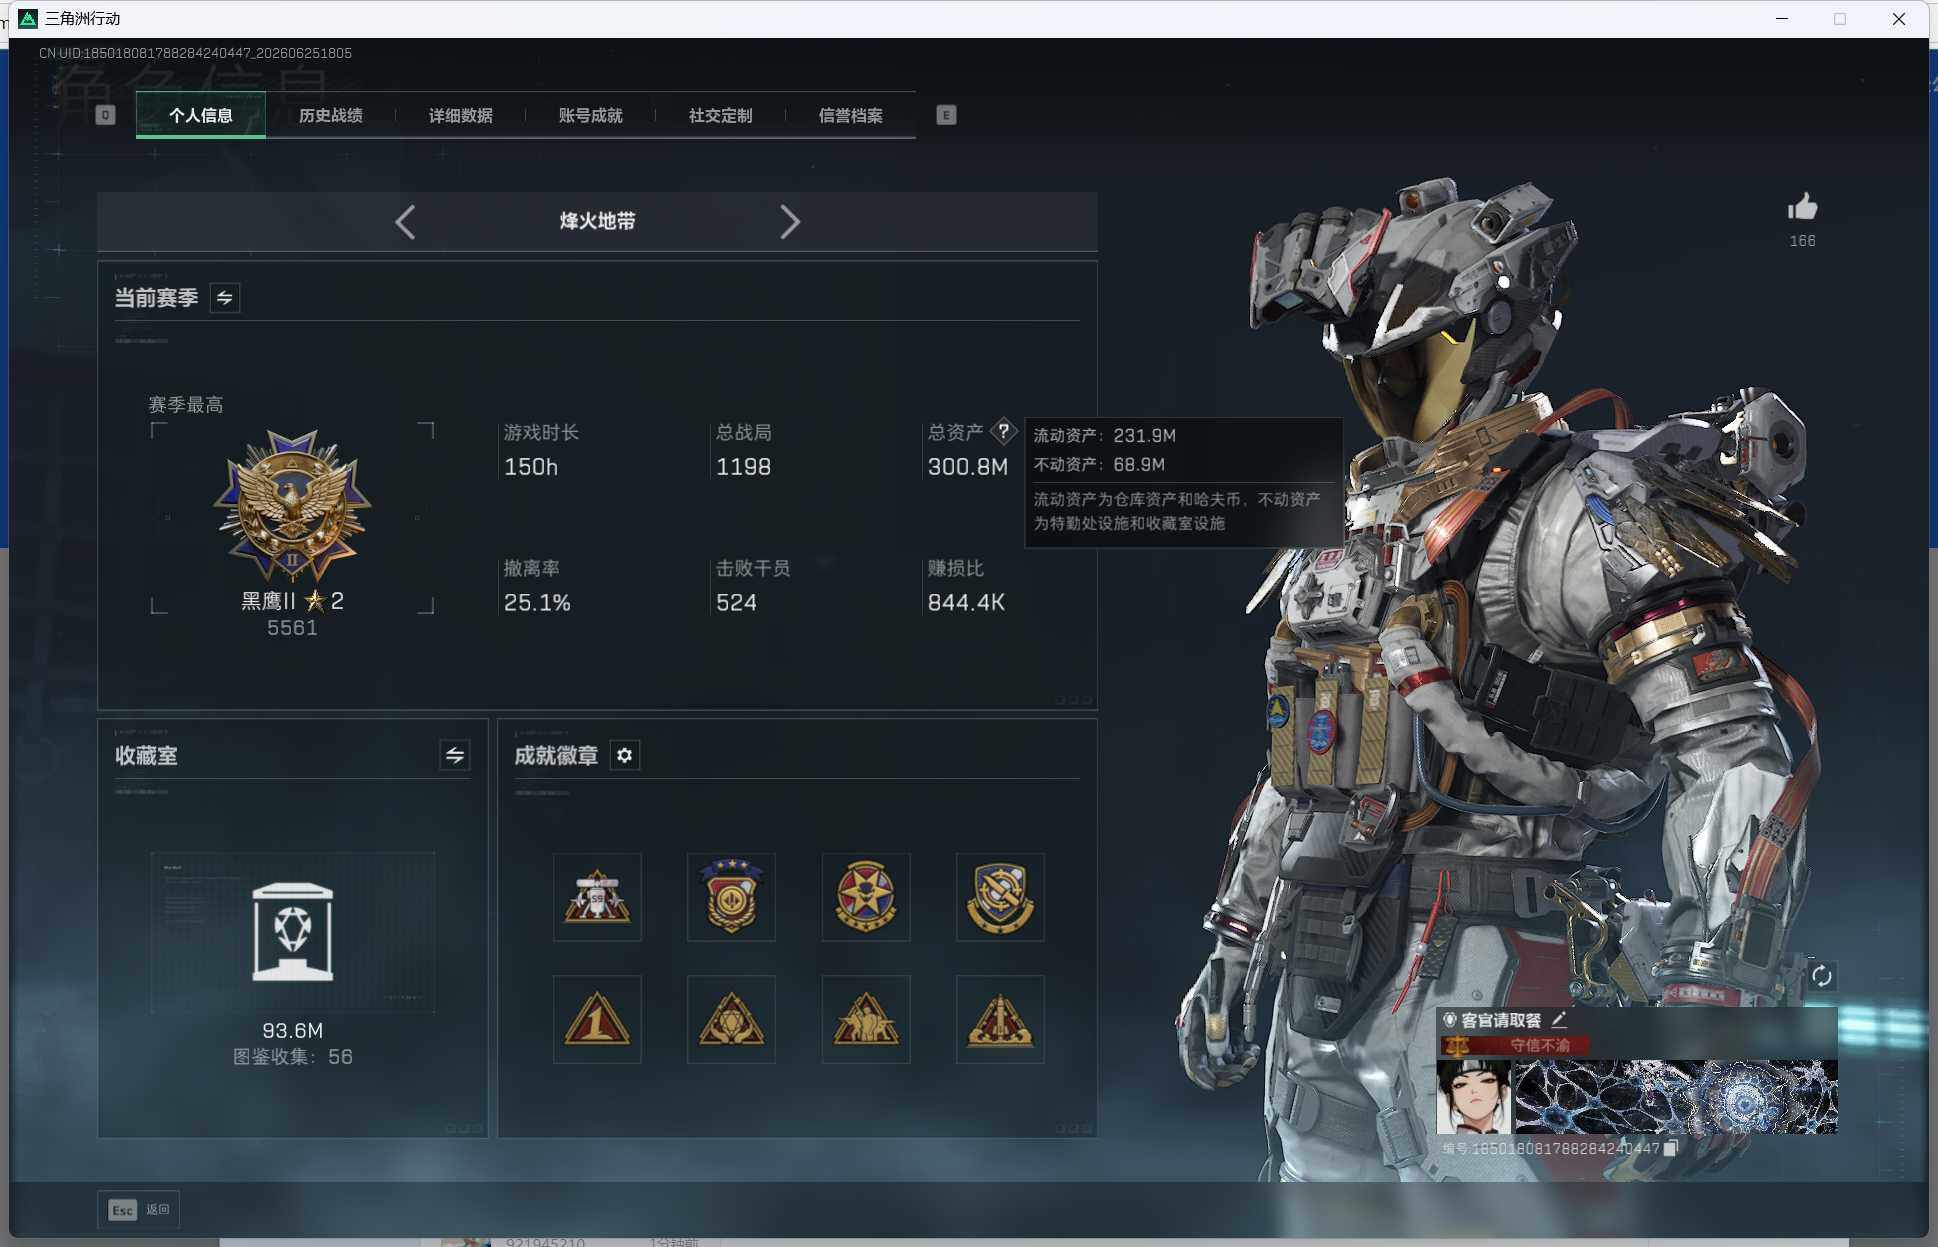Click the like count 166
Image resolution: width=1938 pixels, height=1247 pixels.
pyautogui.click(x=1802, y=241)
